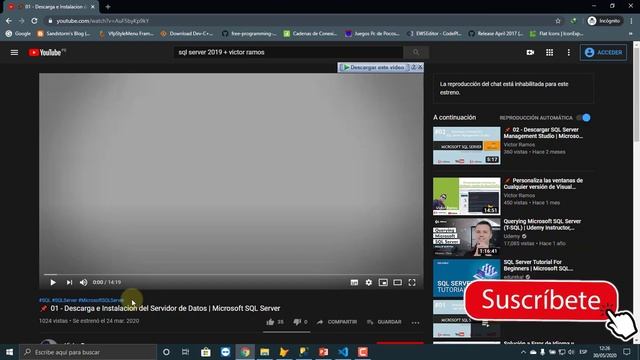
Task: Click the search magnifier button
Action: pos(416,52)
